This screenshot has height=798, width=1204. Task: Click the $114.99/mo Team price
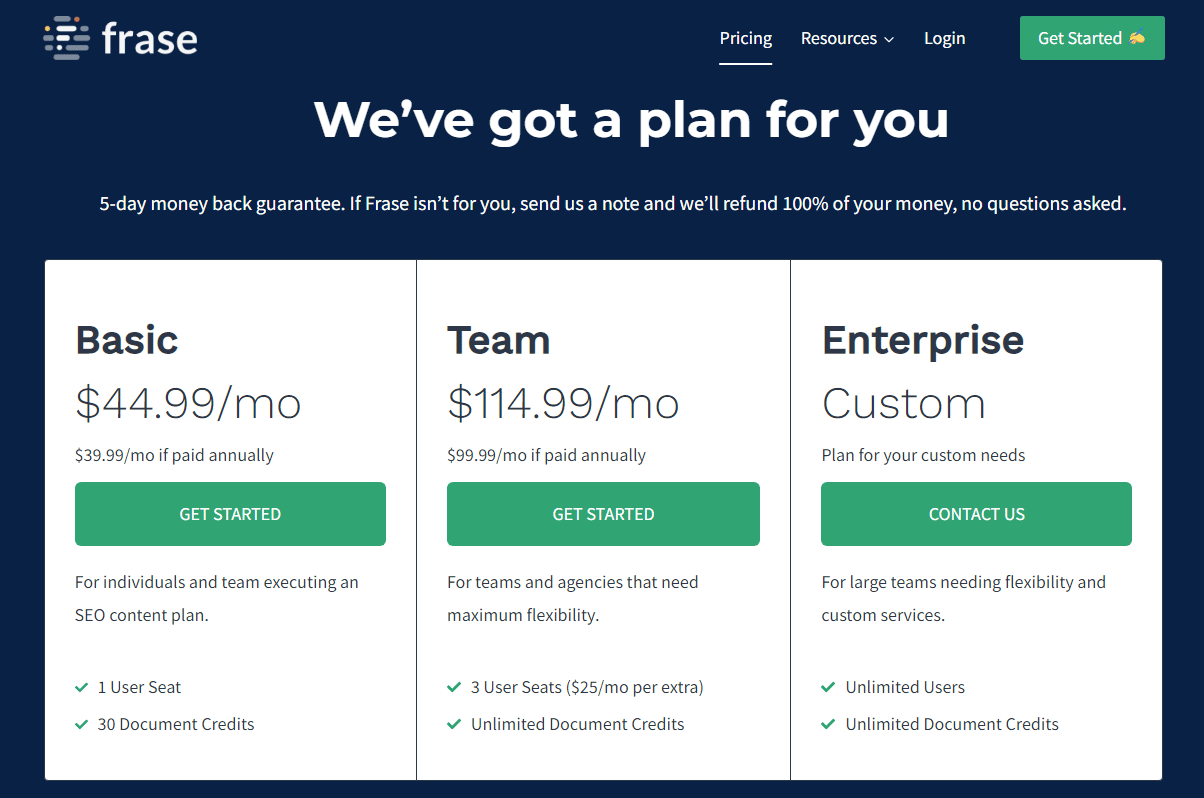coord(563,403)
